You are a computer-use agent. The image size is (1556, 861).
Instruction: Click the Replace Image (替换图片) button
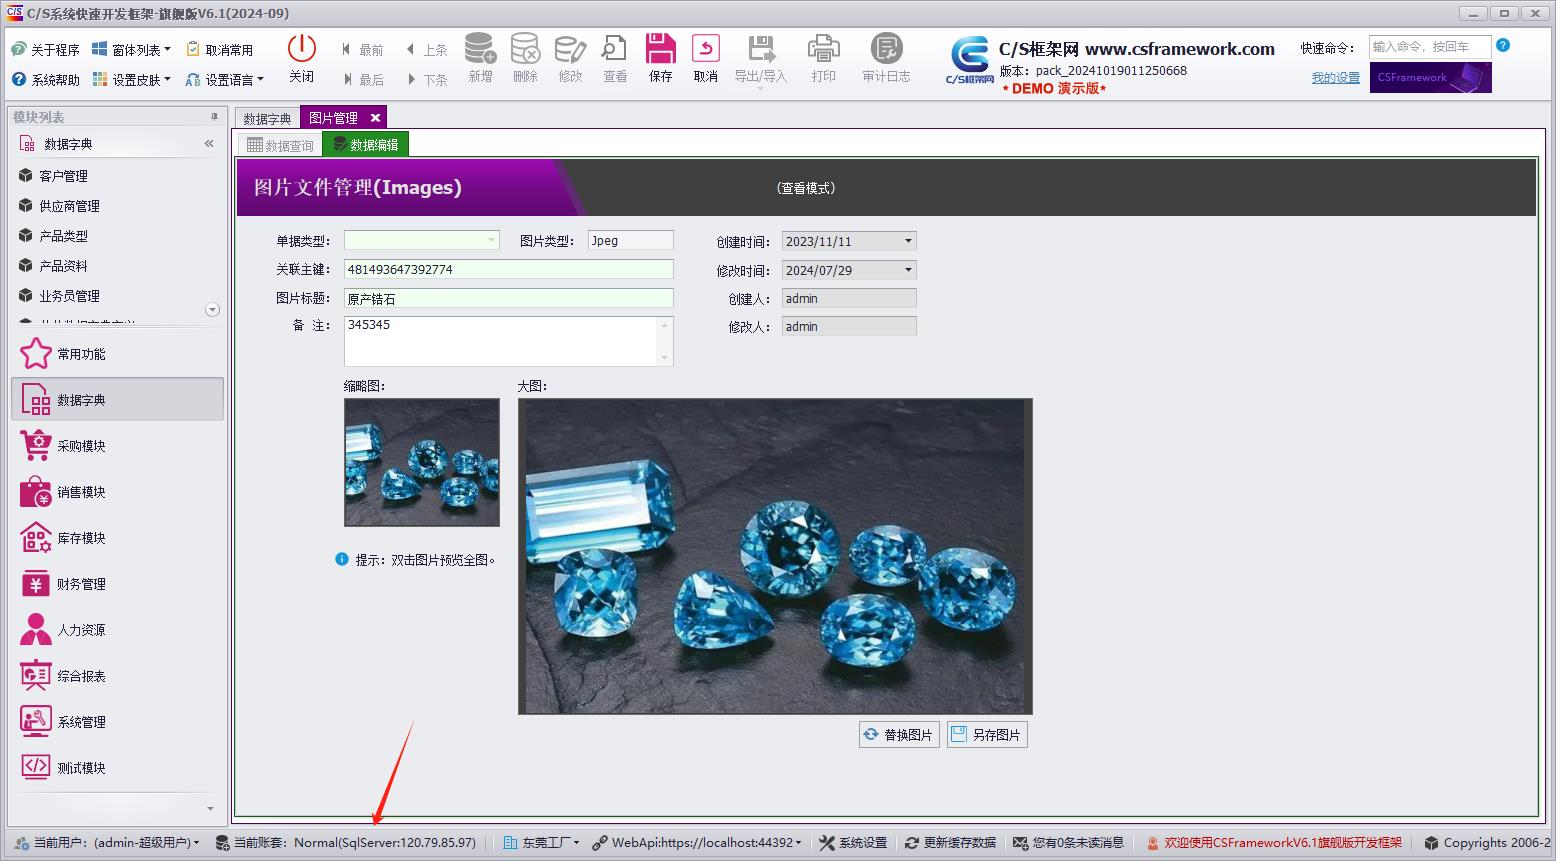click(x=898, y=735)
